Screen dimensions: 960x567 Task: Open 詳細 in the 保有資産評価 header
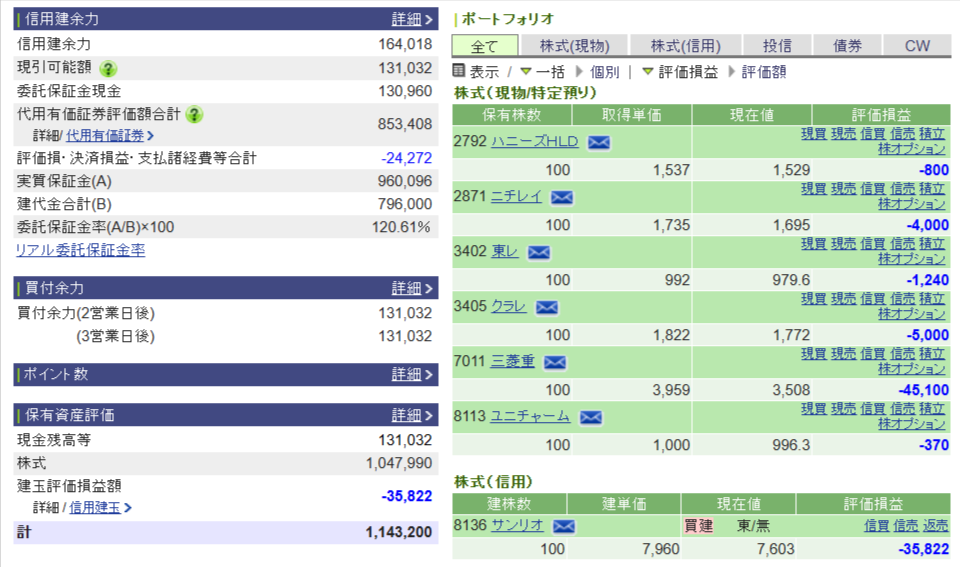(407, 415)
